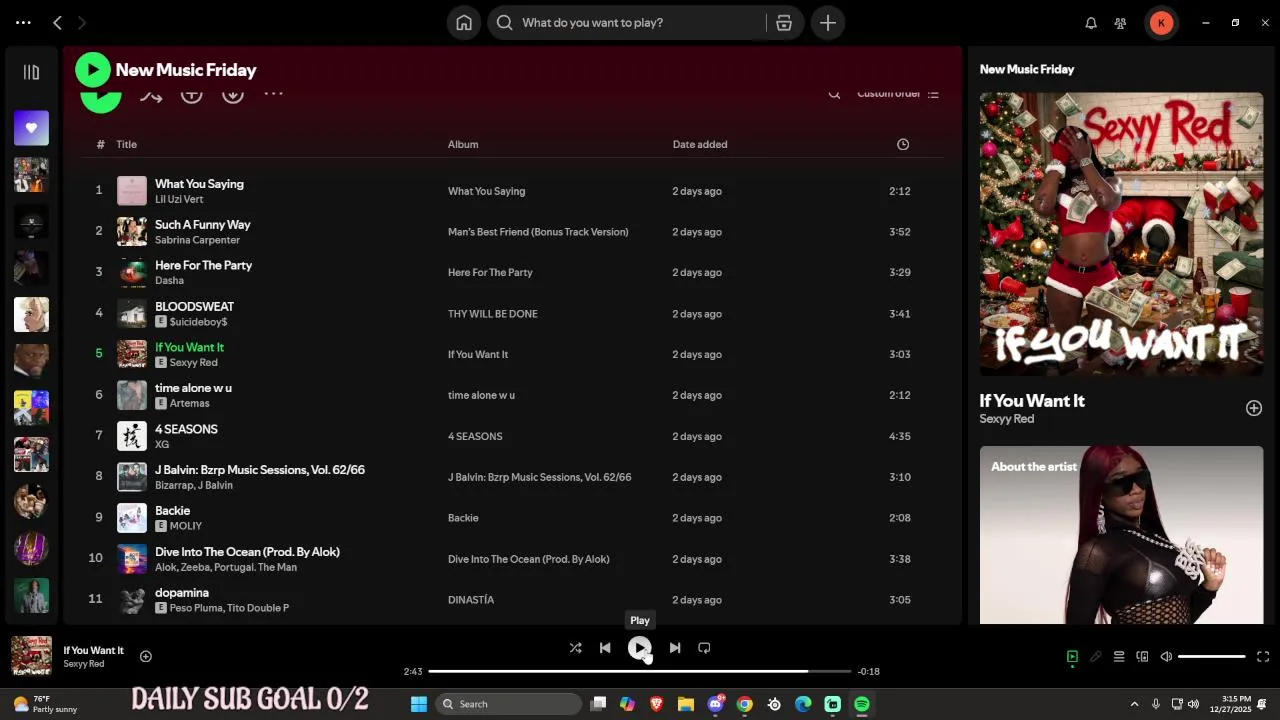This screenshot has width=1280, height=720.
Task: Open the three-dot app menu at top left
Action: [23, 22]
